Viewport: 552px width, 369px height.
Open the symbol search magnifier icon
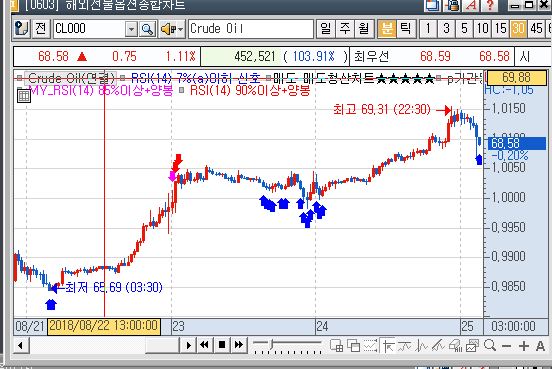[x=147, y=29]
